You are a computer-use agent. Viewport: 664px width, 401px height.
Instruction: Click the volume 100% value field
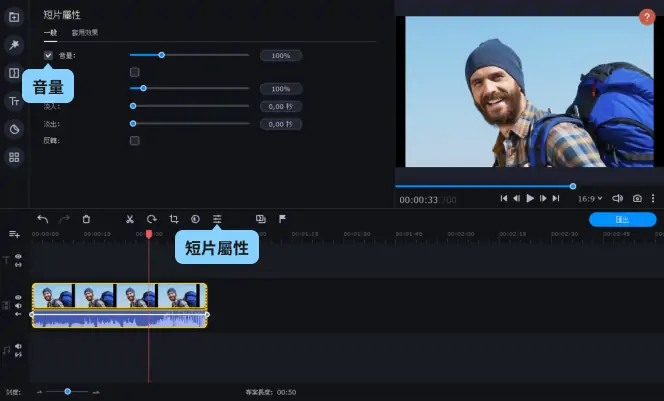coord(281,55)
